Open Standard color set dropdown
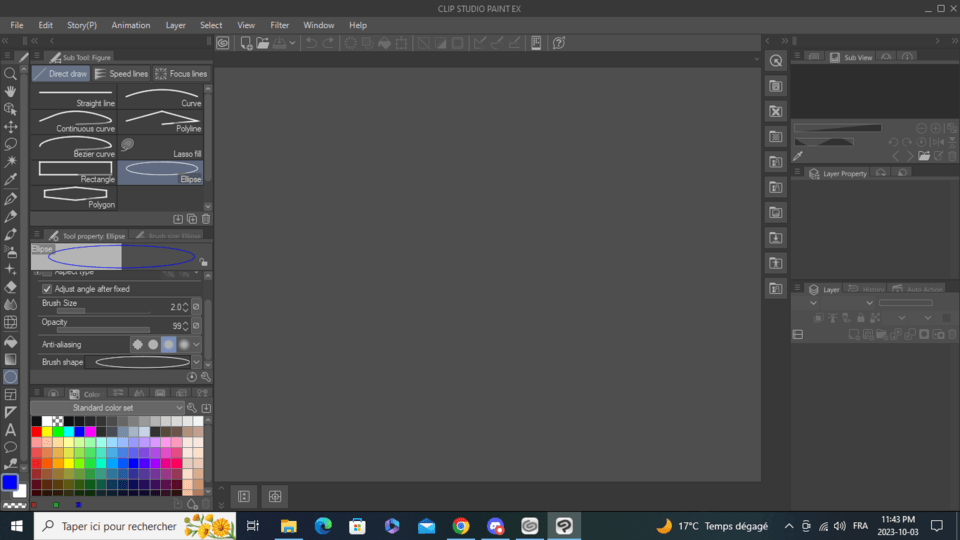This screenshot has height=540, width=960. [x=108, y=408]
